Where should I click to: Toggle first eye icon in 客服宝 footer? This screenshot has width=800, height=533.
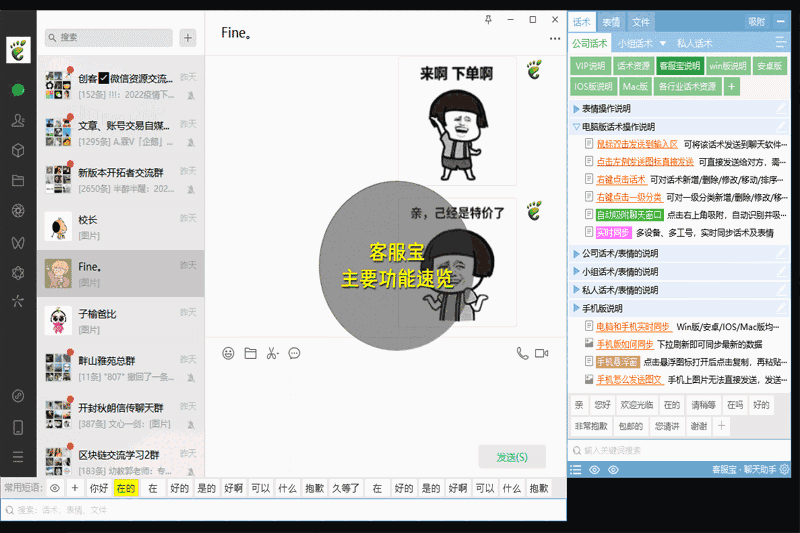click(x=594, y=469)
